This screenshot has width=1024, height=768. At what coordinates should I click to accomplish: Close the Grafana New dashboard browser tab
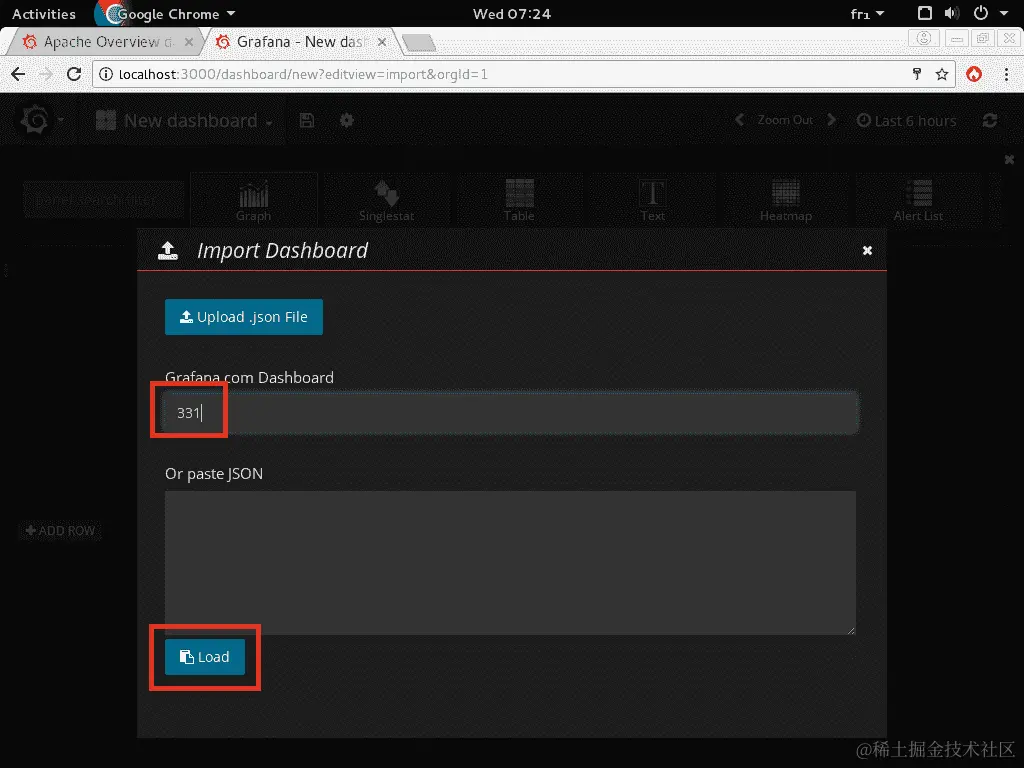coord(382,42)
